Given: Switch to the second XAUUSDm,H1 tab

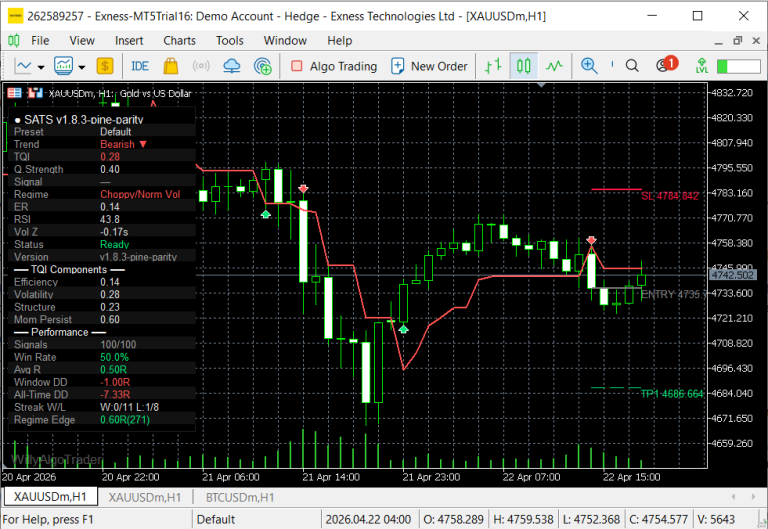Looking at the screenshot, I should [x=144, y=498].
